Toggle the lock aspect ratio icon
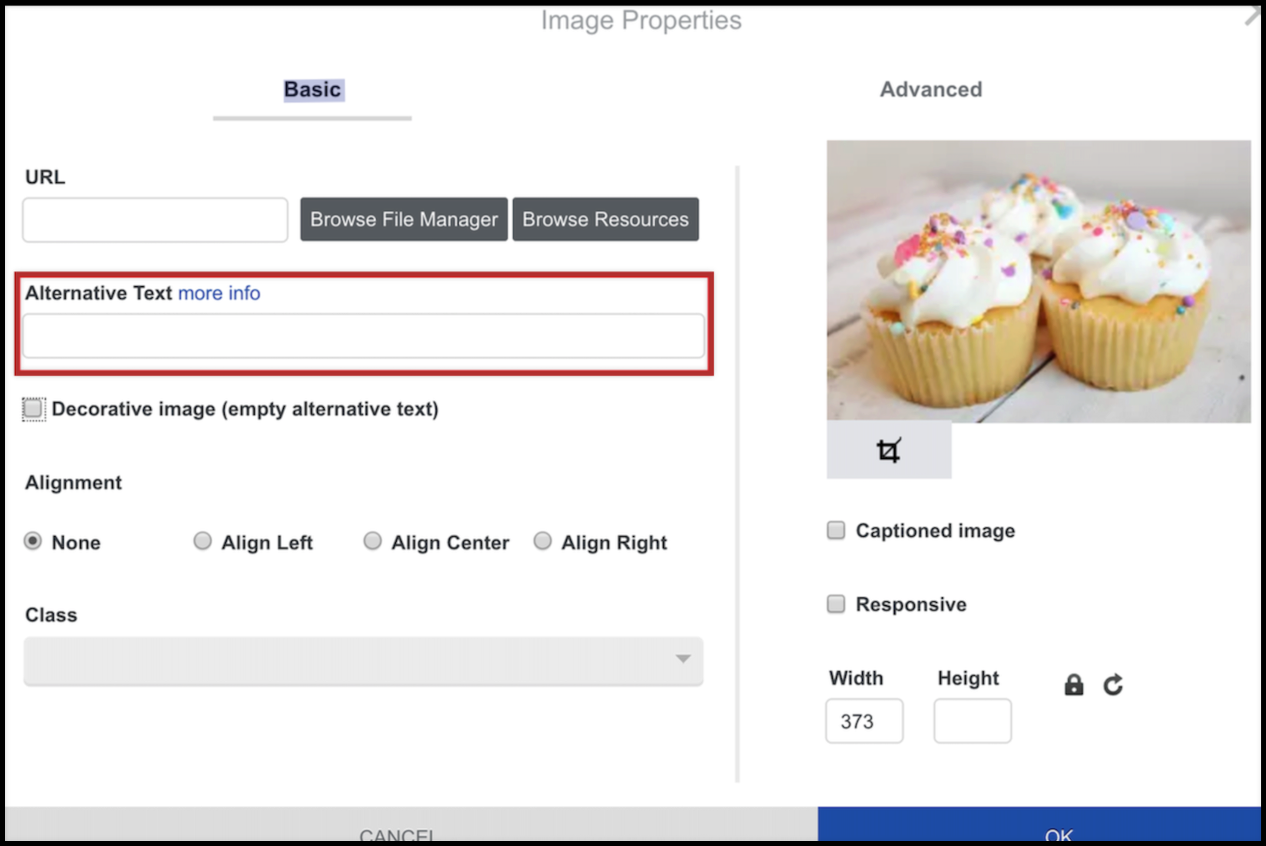 [x=1074, y=685]
